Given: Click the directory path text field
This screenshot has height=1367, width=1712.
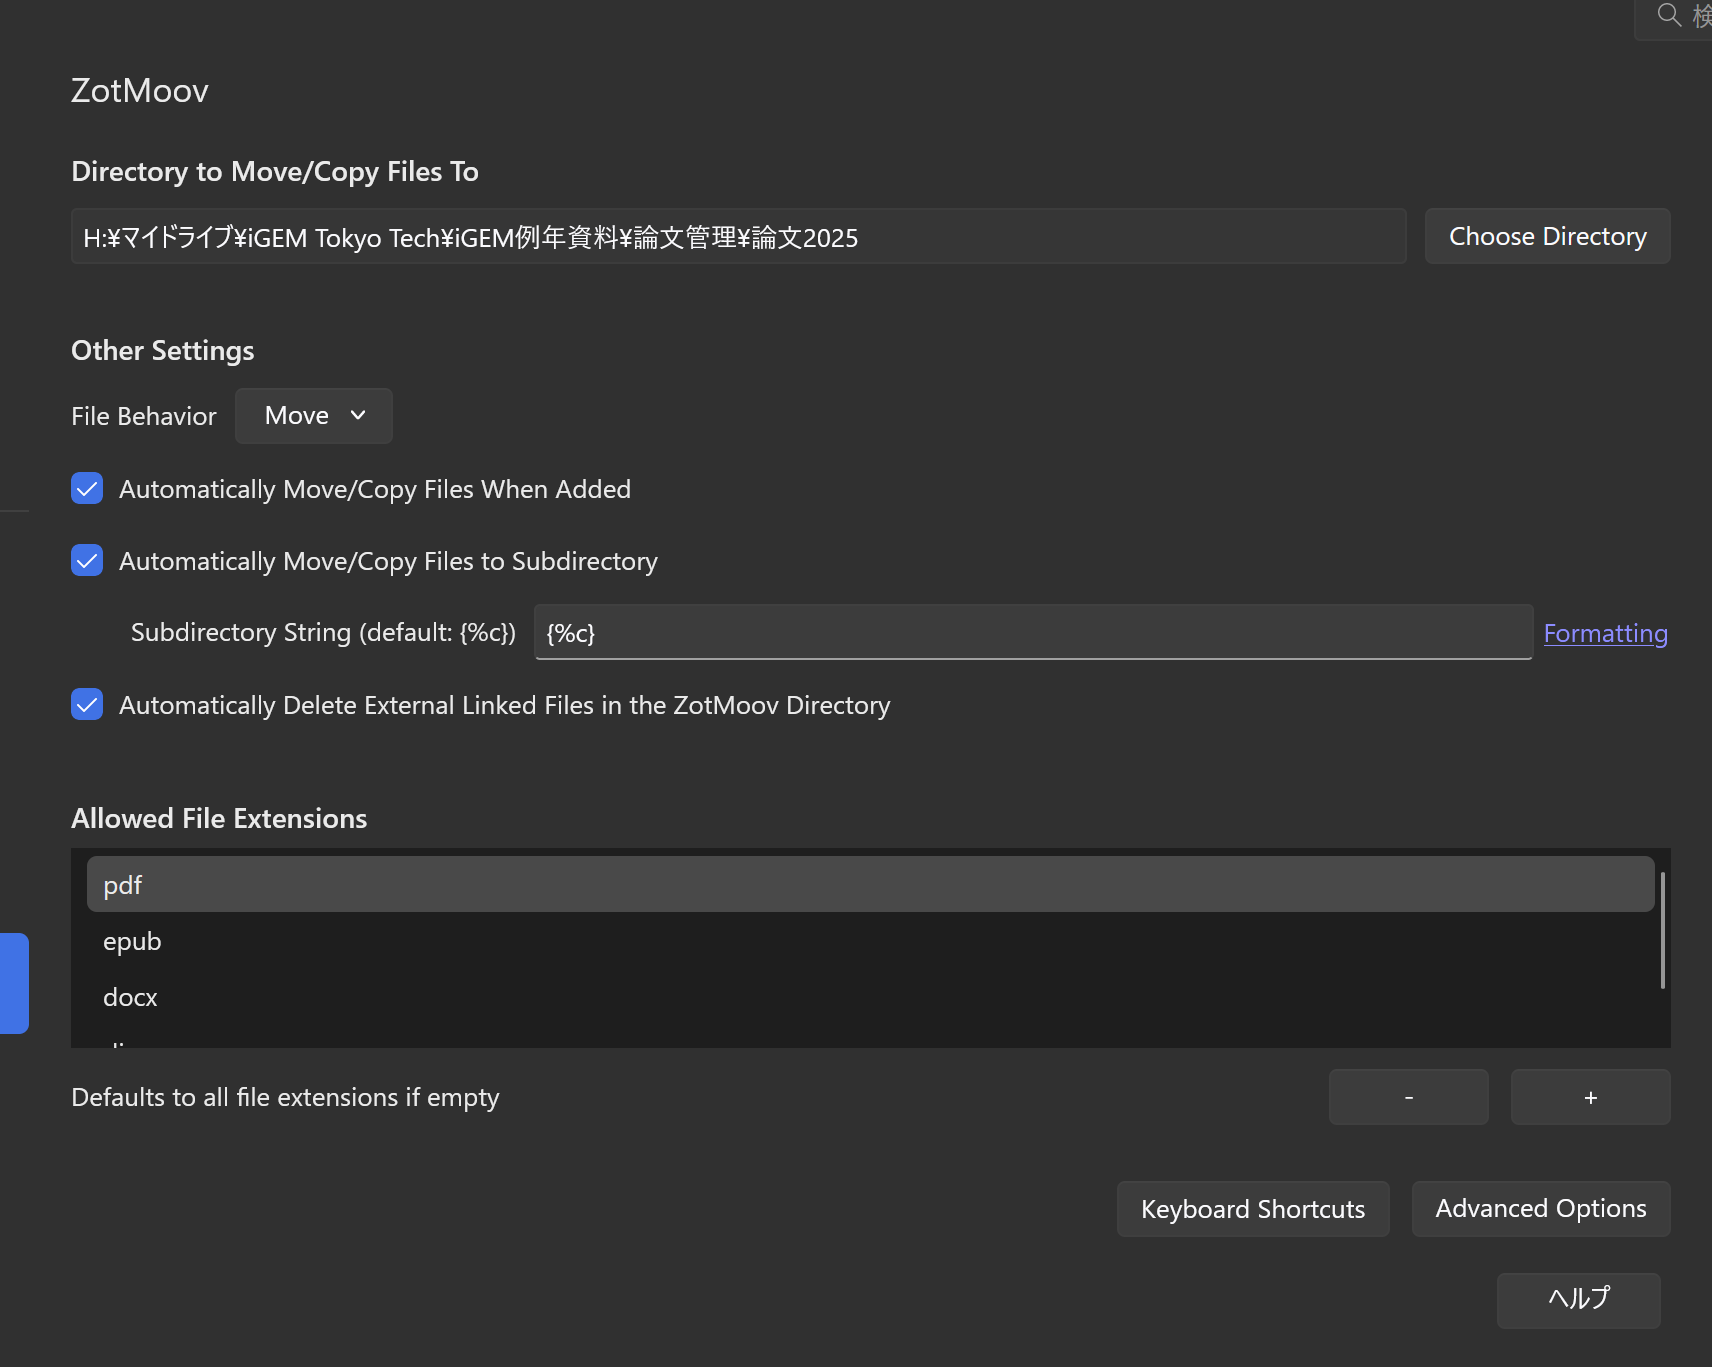Looking at the screenshot, I should [738, 237].
